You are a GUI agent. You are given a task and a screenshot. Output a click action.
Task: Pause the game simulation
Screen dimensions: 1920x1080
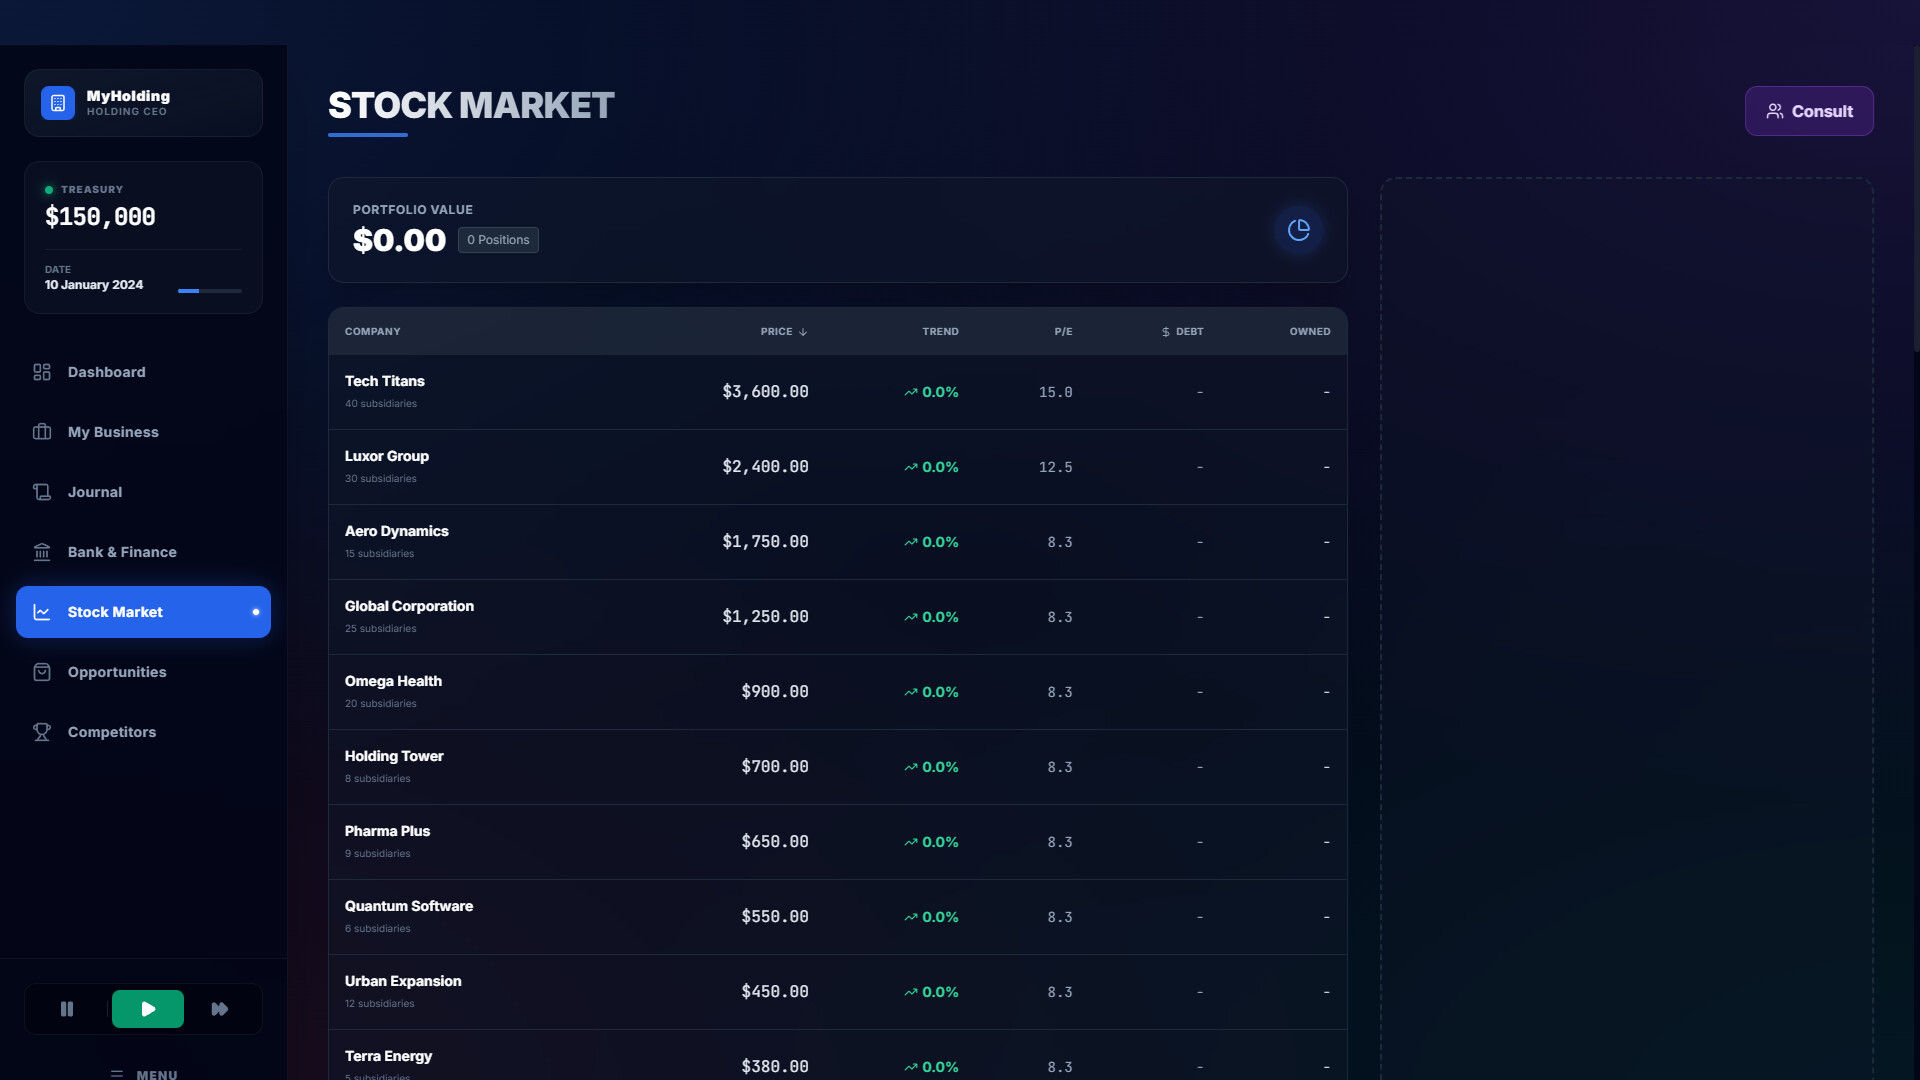click(67, 1009)
